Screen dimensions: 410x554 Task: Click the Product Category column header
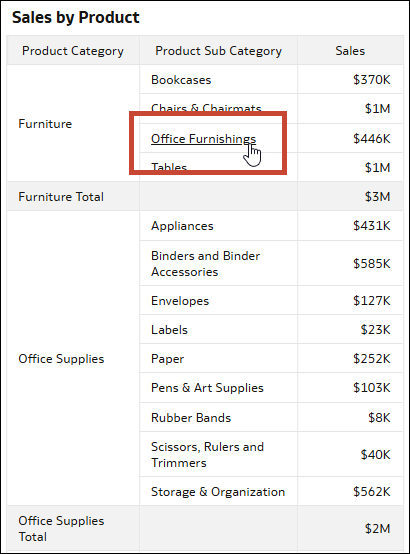[x=73, y=51]
